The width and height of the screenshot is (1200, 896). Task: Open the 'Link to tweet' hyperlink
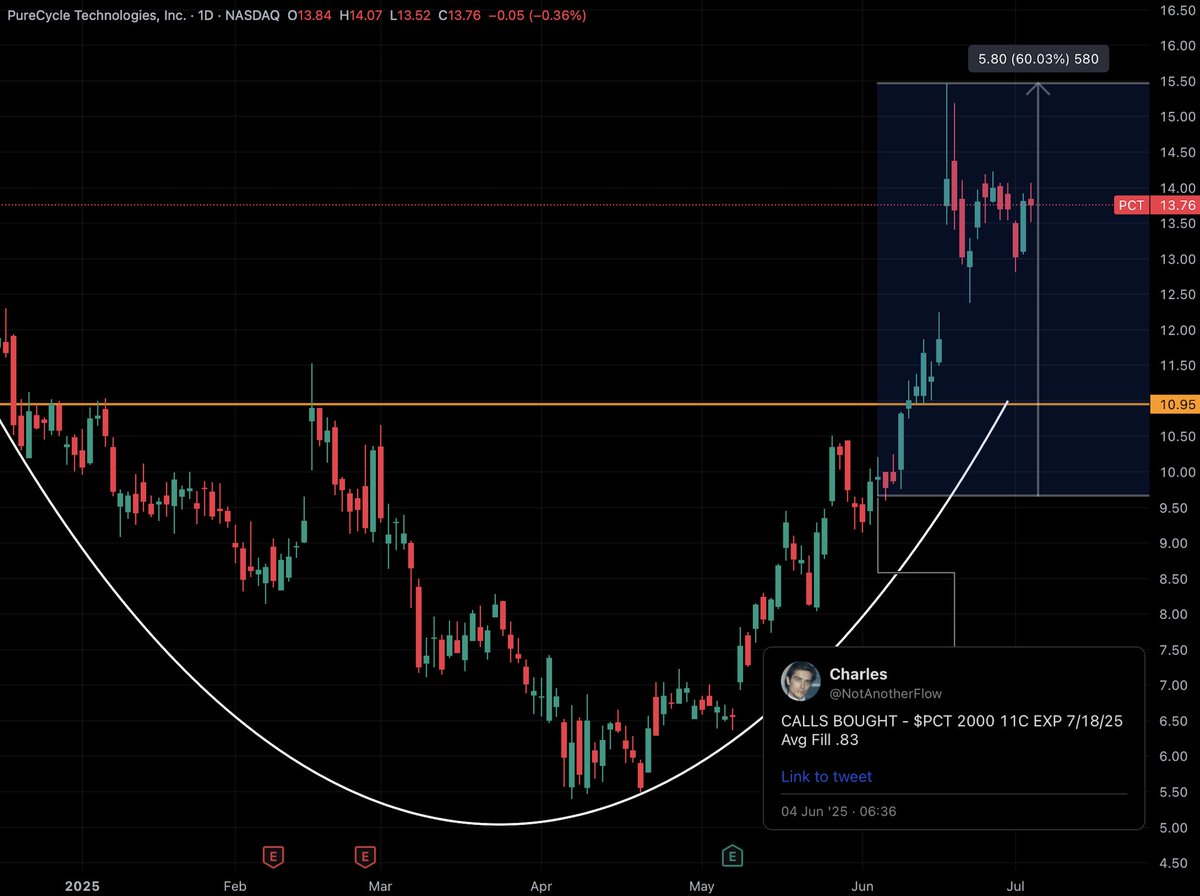(x=826, y=777)
